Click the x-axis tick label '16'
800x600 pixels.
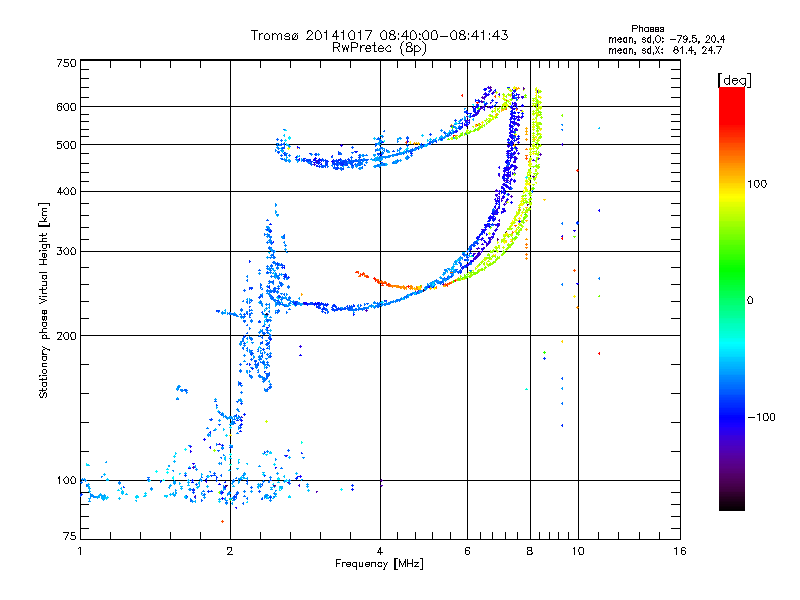(x=680, y=551)
